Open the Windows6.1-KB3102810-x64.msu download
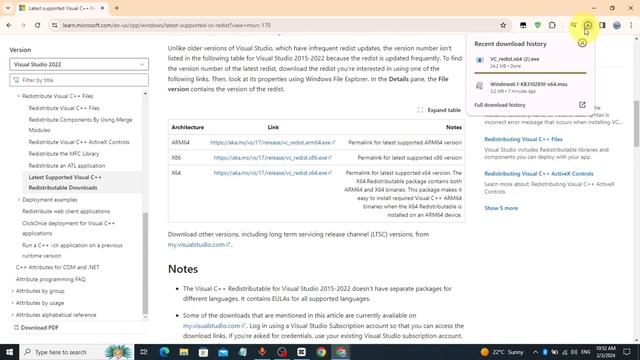 (x=530, y=87)
